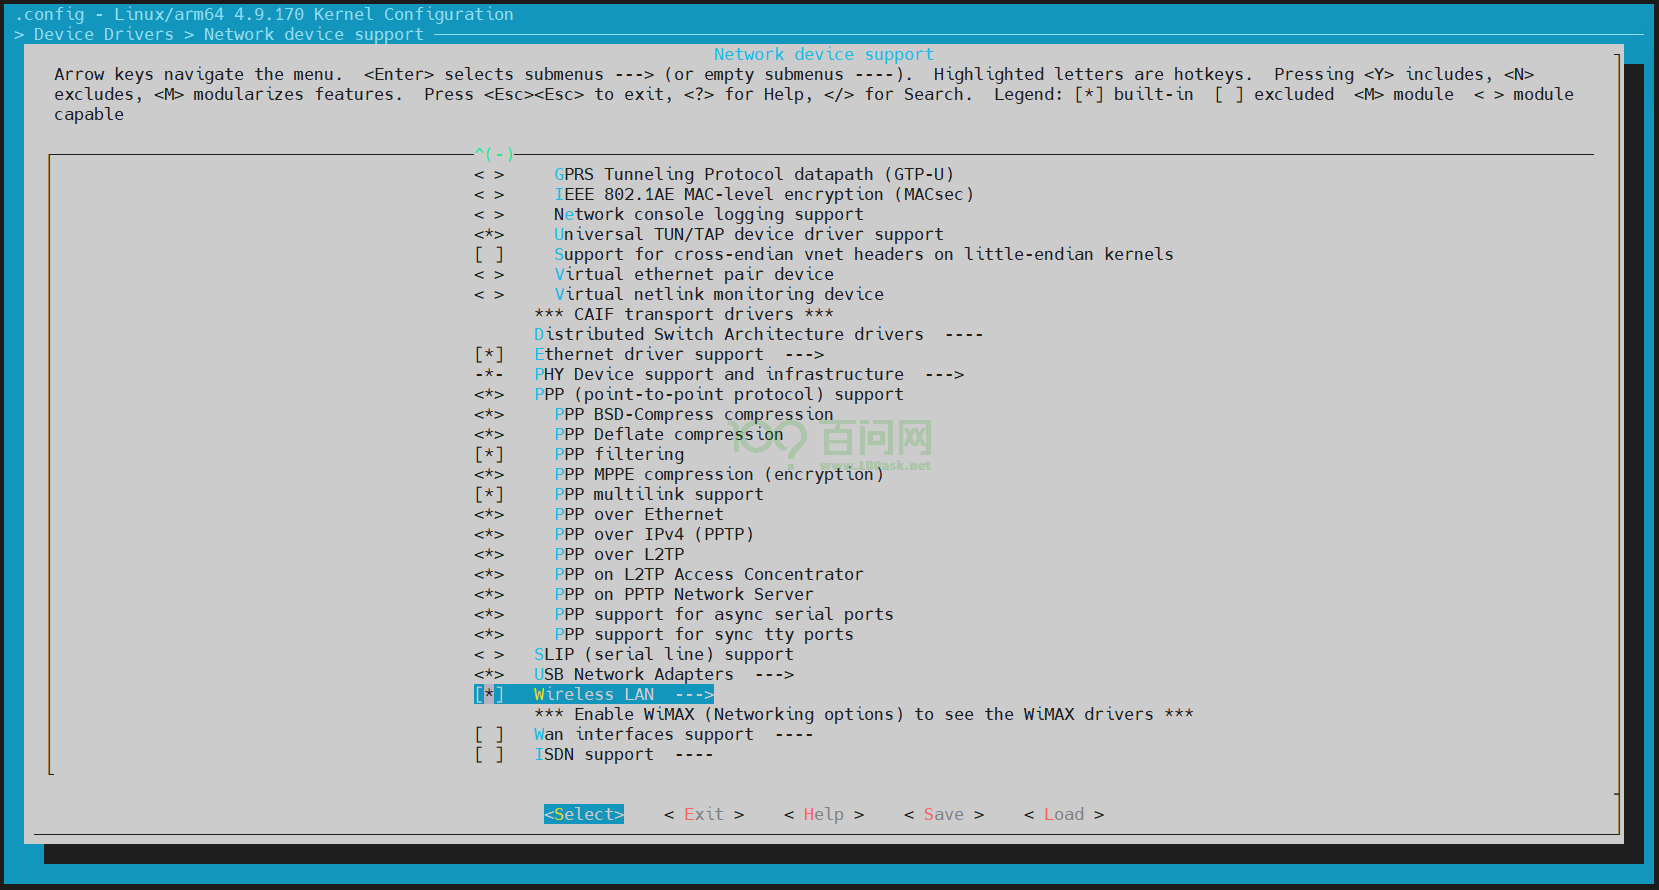The height and width of the screenshot is (890, 1659).
Task: Enter the highlighted Wireless LAN submenu
Action: [x=623, y=694]
